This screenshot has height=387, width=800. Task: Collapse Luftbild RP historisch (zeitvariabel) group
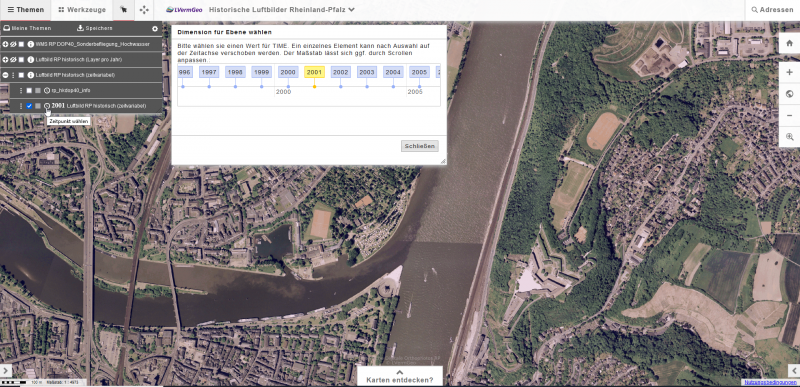[x=6, y=75]
